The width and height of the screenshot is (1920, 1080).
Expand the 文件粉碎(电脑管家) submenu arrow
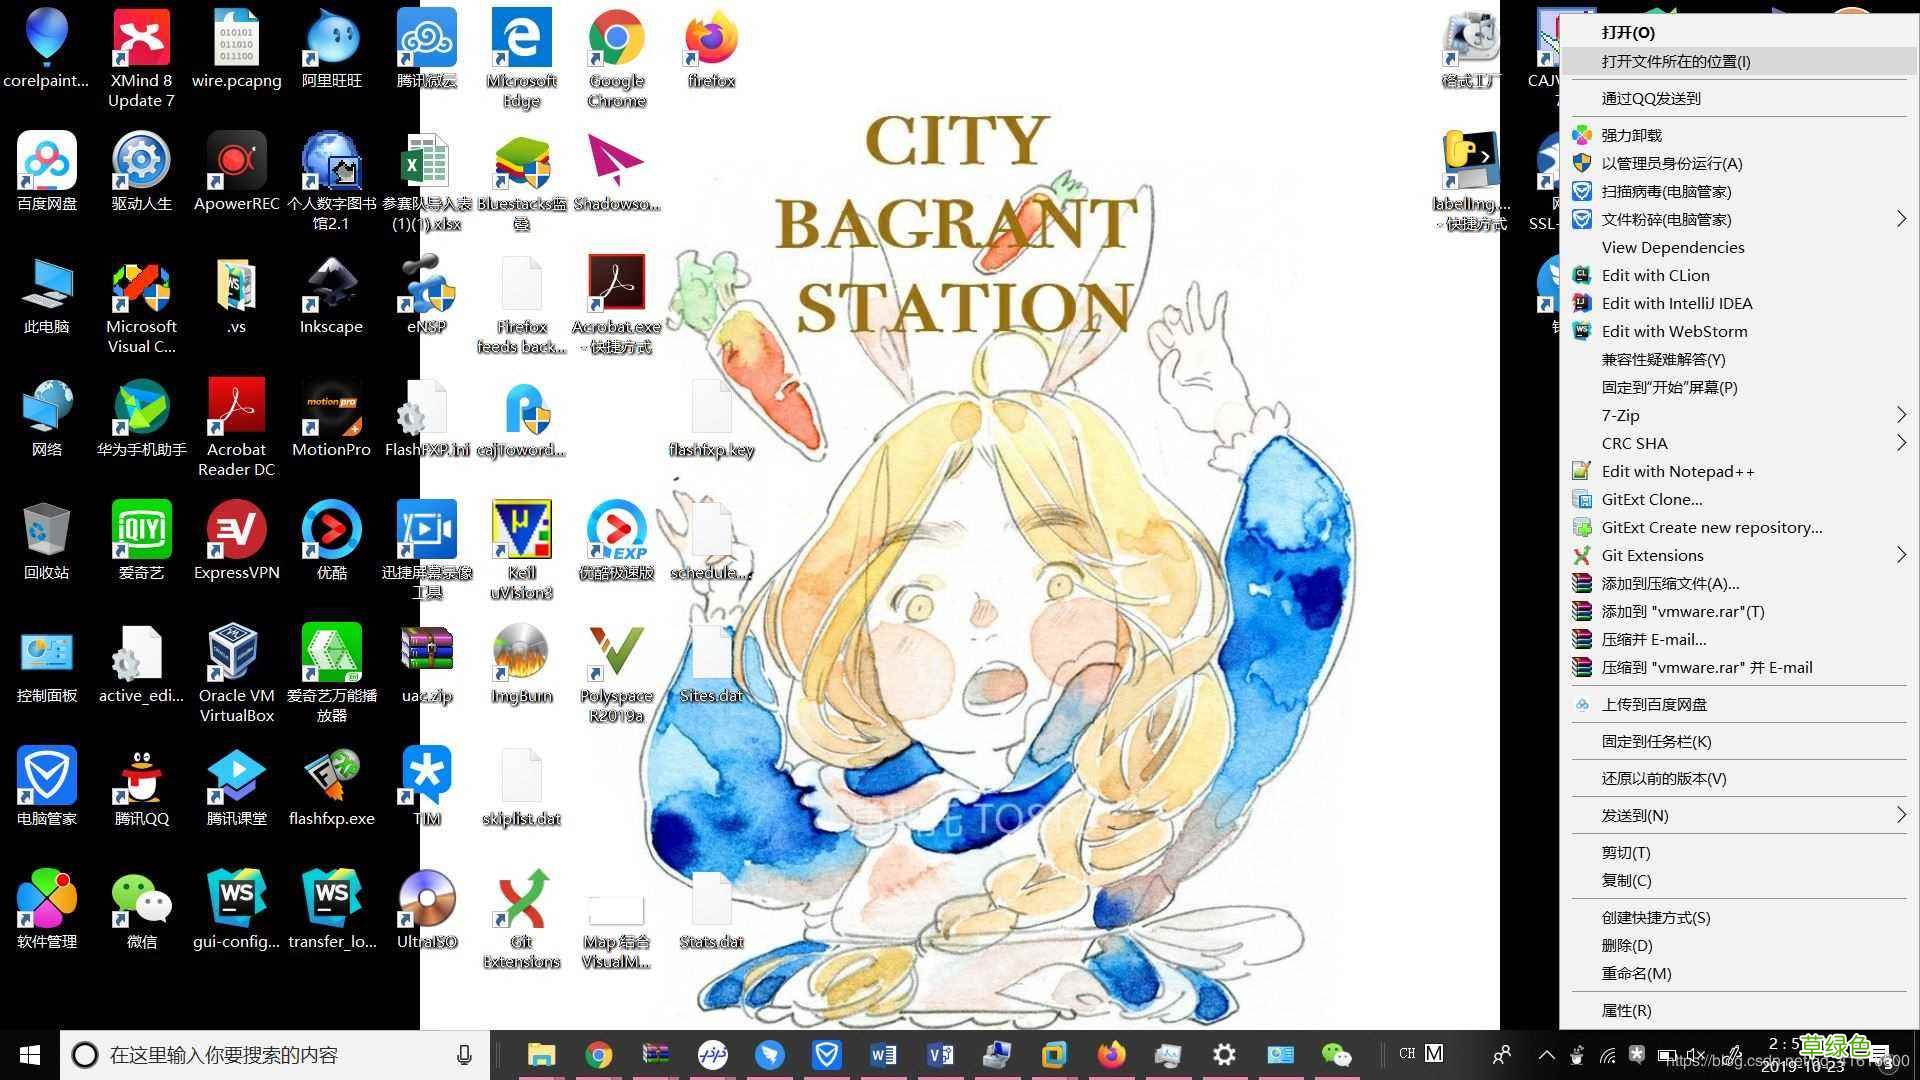pyautogui.click(x=1901, y=219)
